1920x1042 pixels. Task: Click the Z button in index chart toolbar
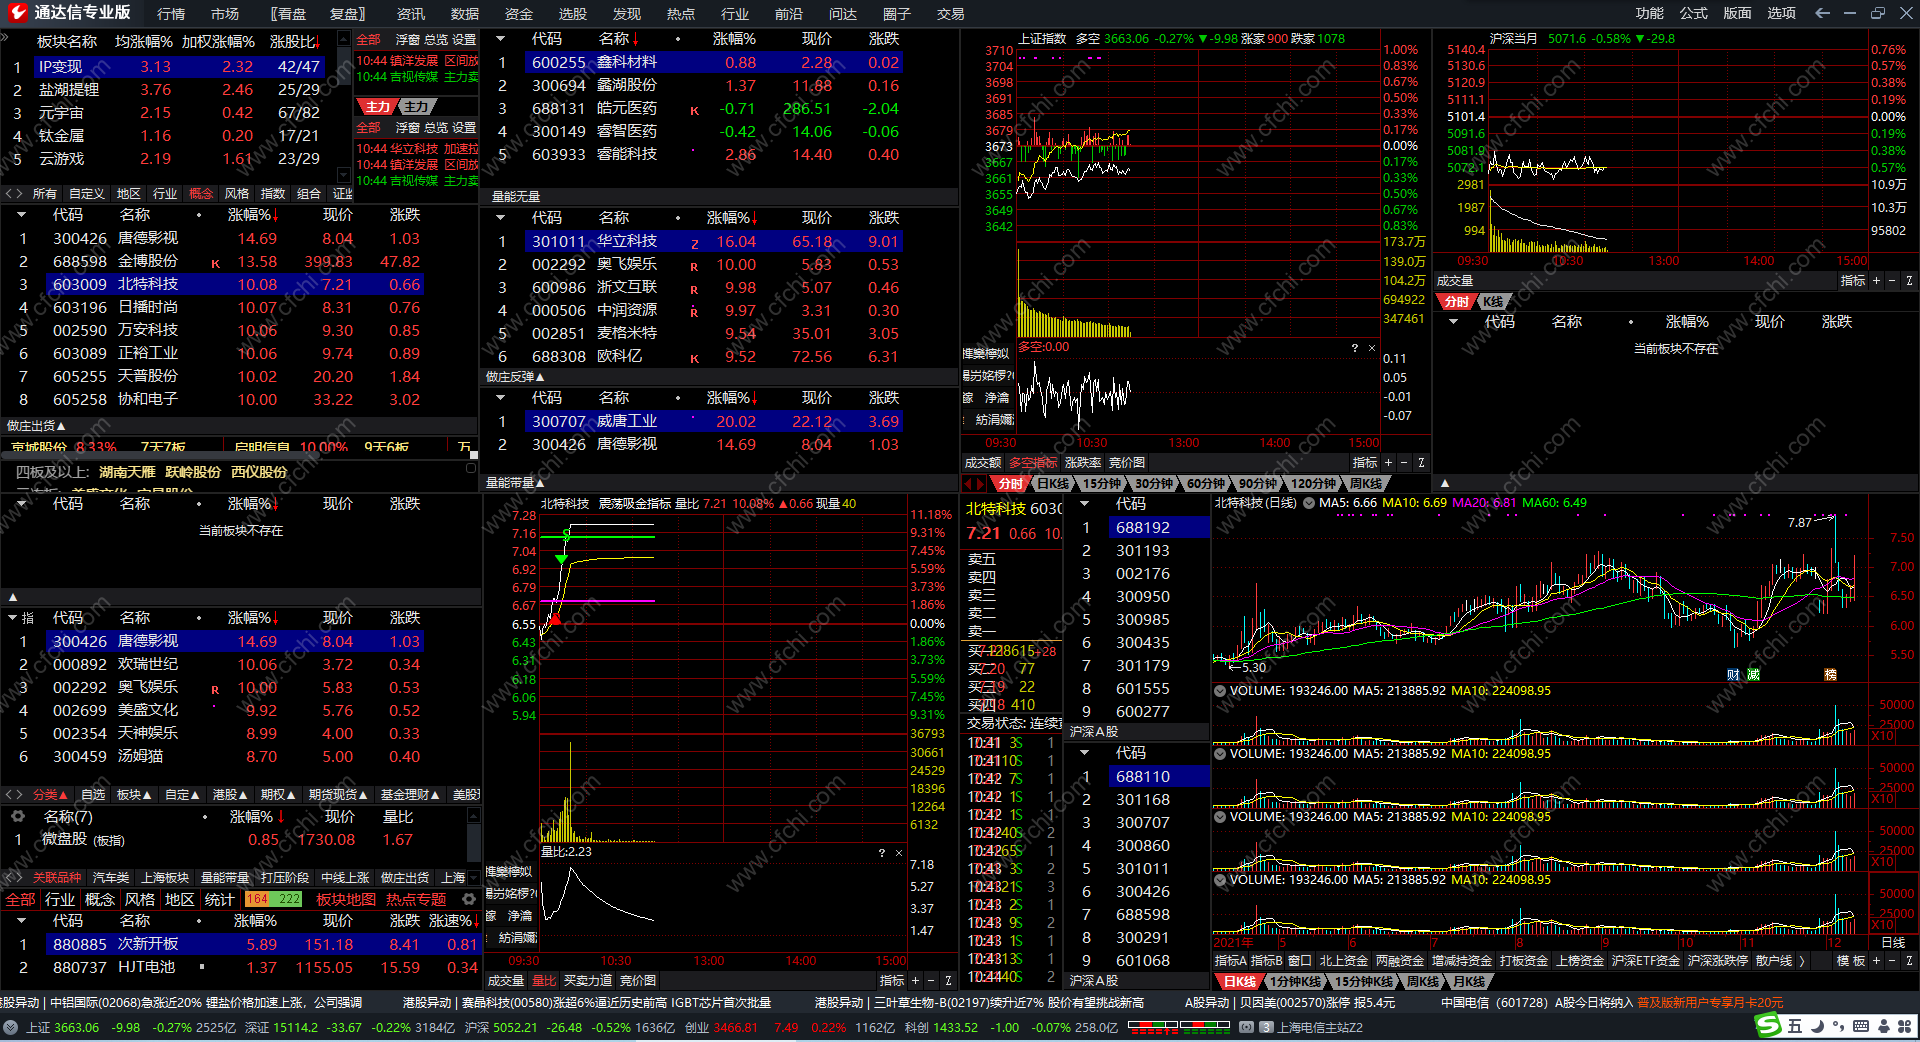click(1421, 462)
